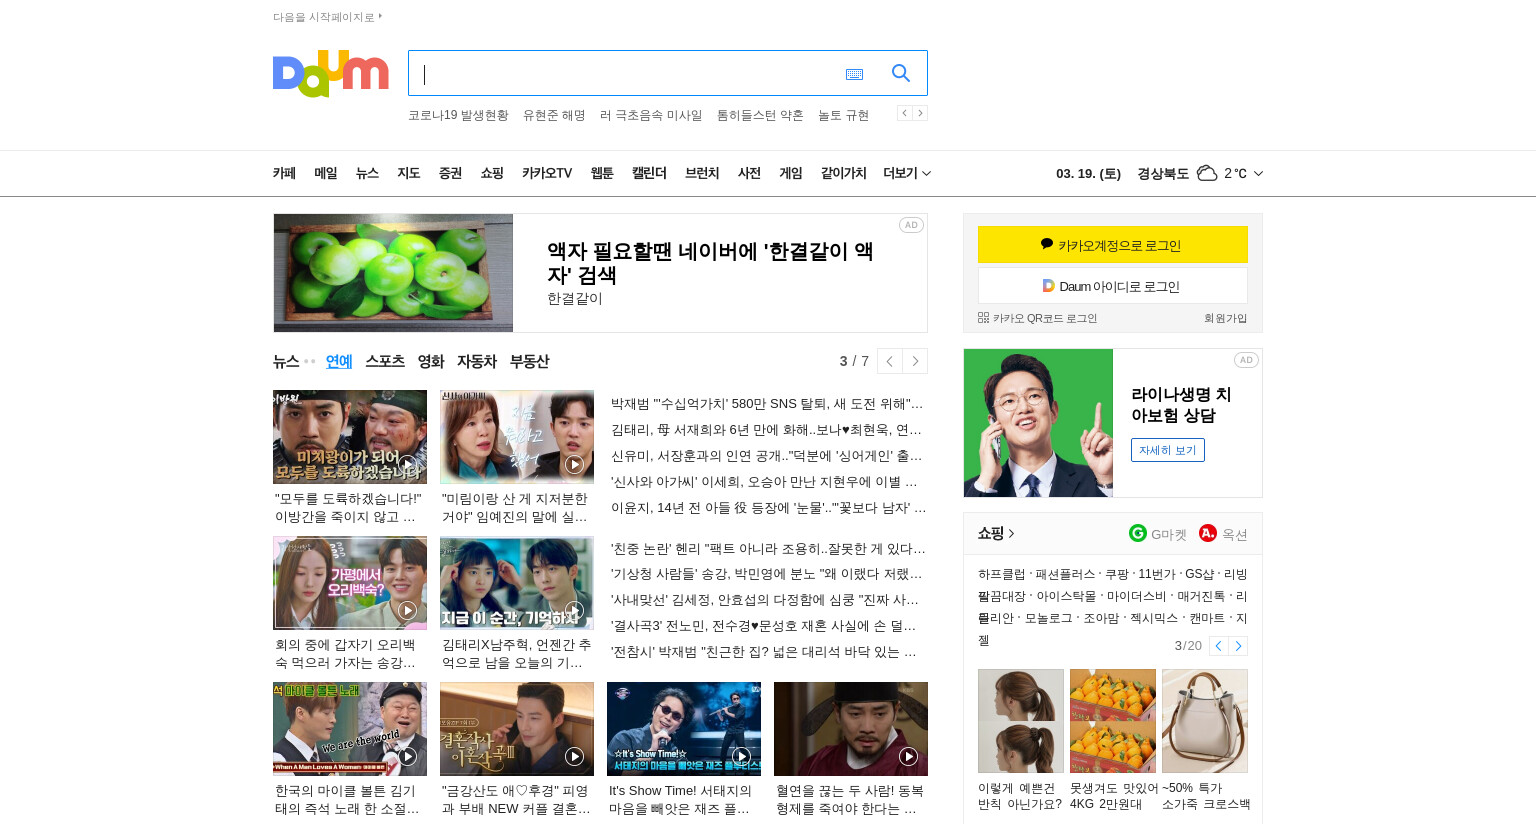The image size is (1536, 824).
Task: Go to previous news page arrow
Action: pyautogui.click(x=890, y=361)
